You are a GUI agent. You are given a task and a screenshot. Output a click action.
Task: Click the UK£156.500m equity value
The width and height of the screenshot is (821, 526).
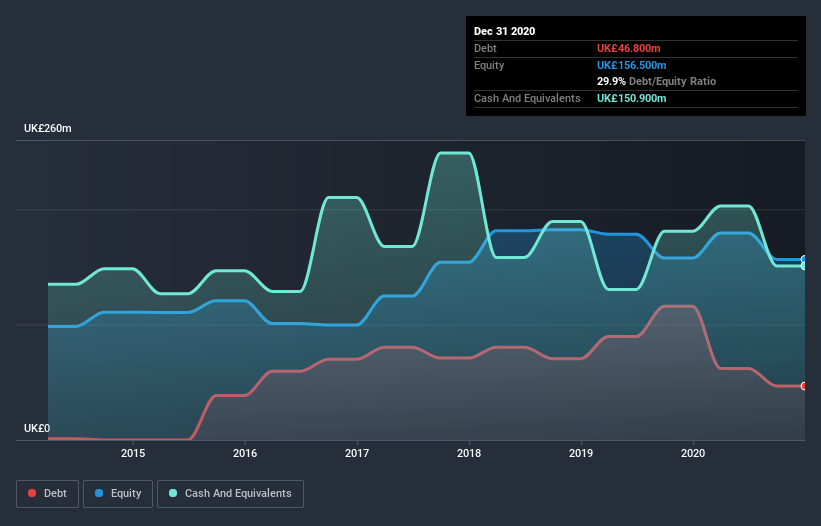click(x=631, y=65)
